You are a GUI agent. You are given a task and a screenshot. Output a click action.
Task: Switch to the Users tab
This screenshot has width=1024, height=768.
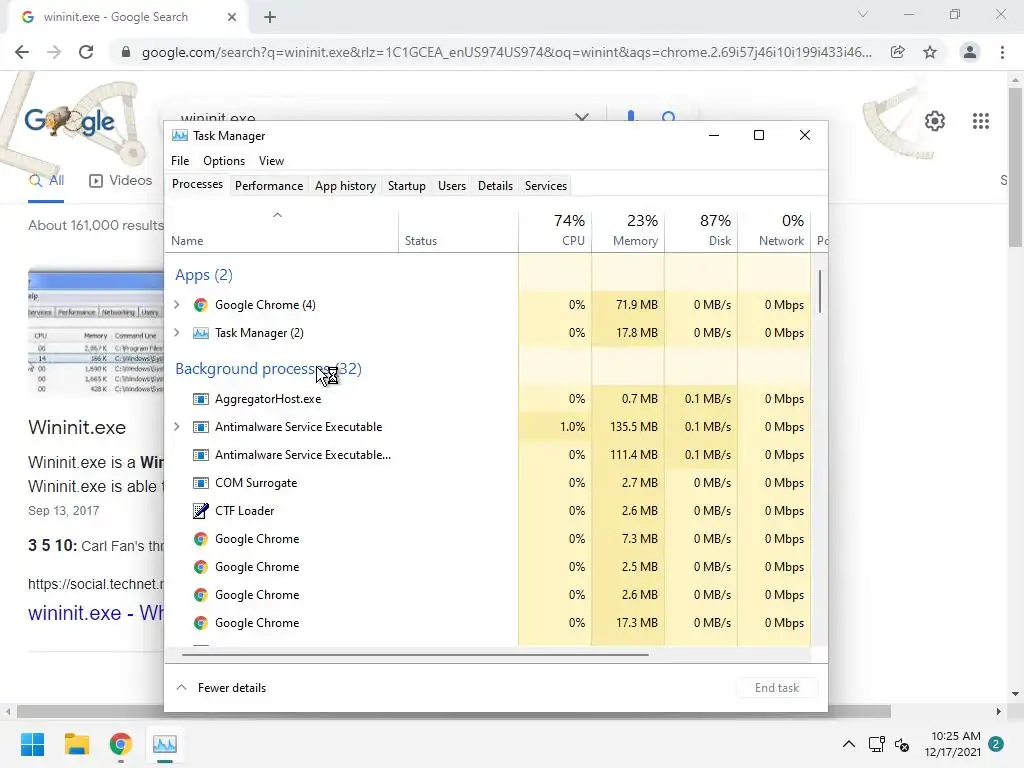point(451,186)
